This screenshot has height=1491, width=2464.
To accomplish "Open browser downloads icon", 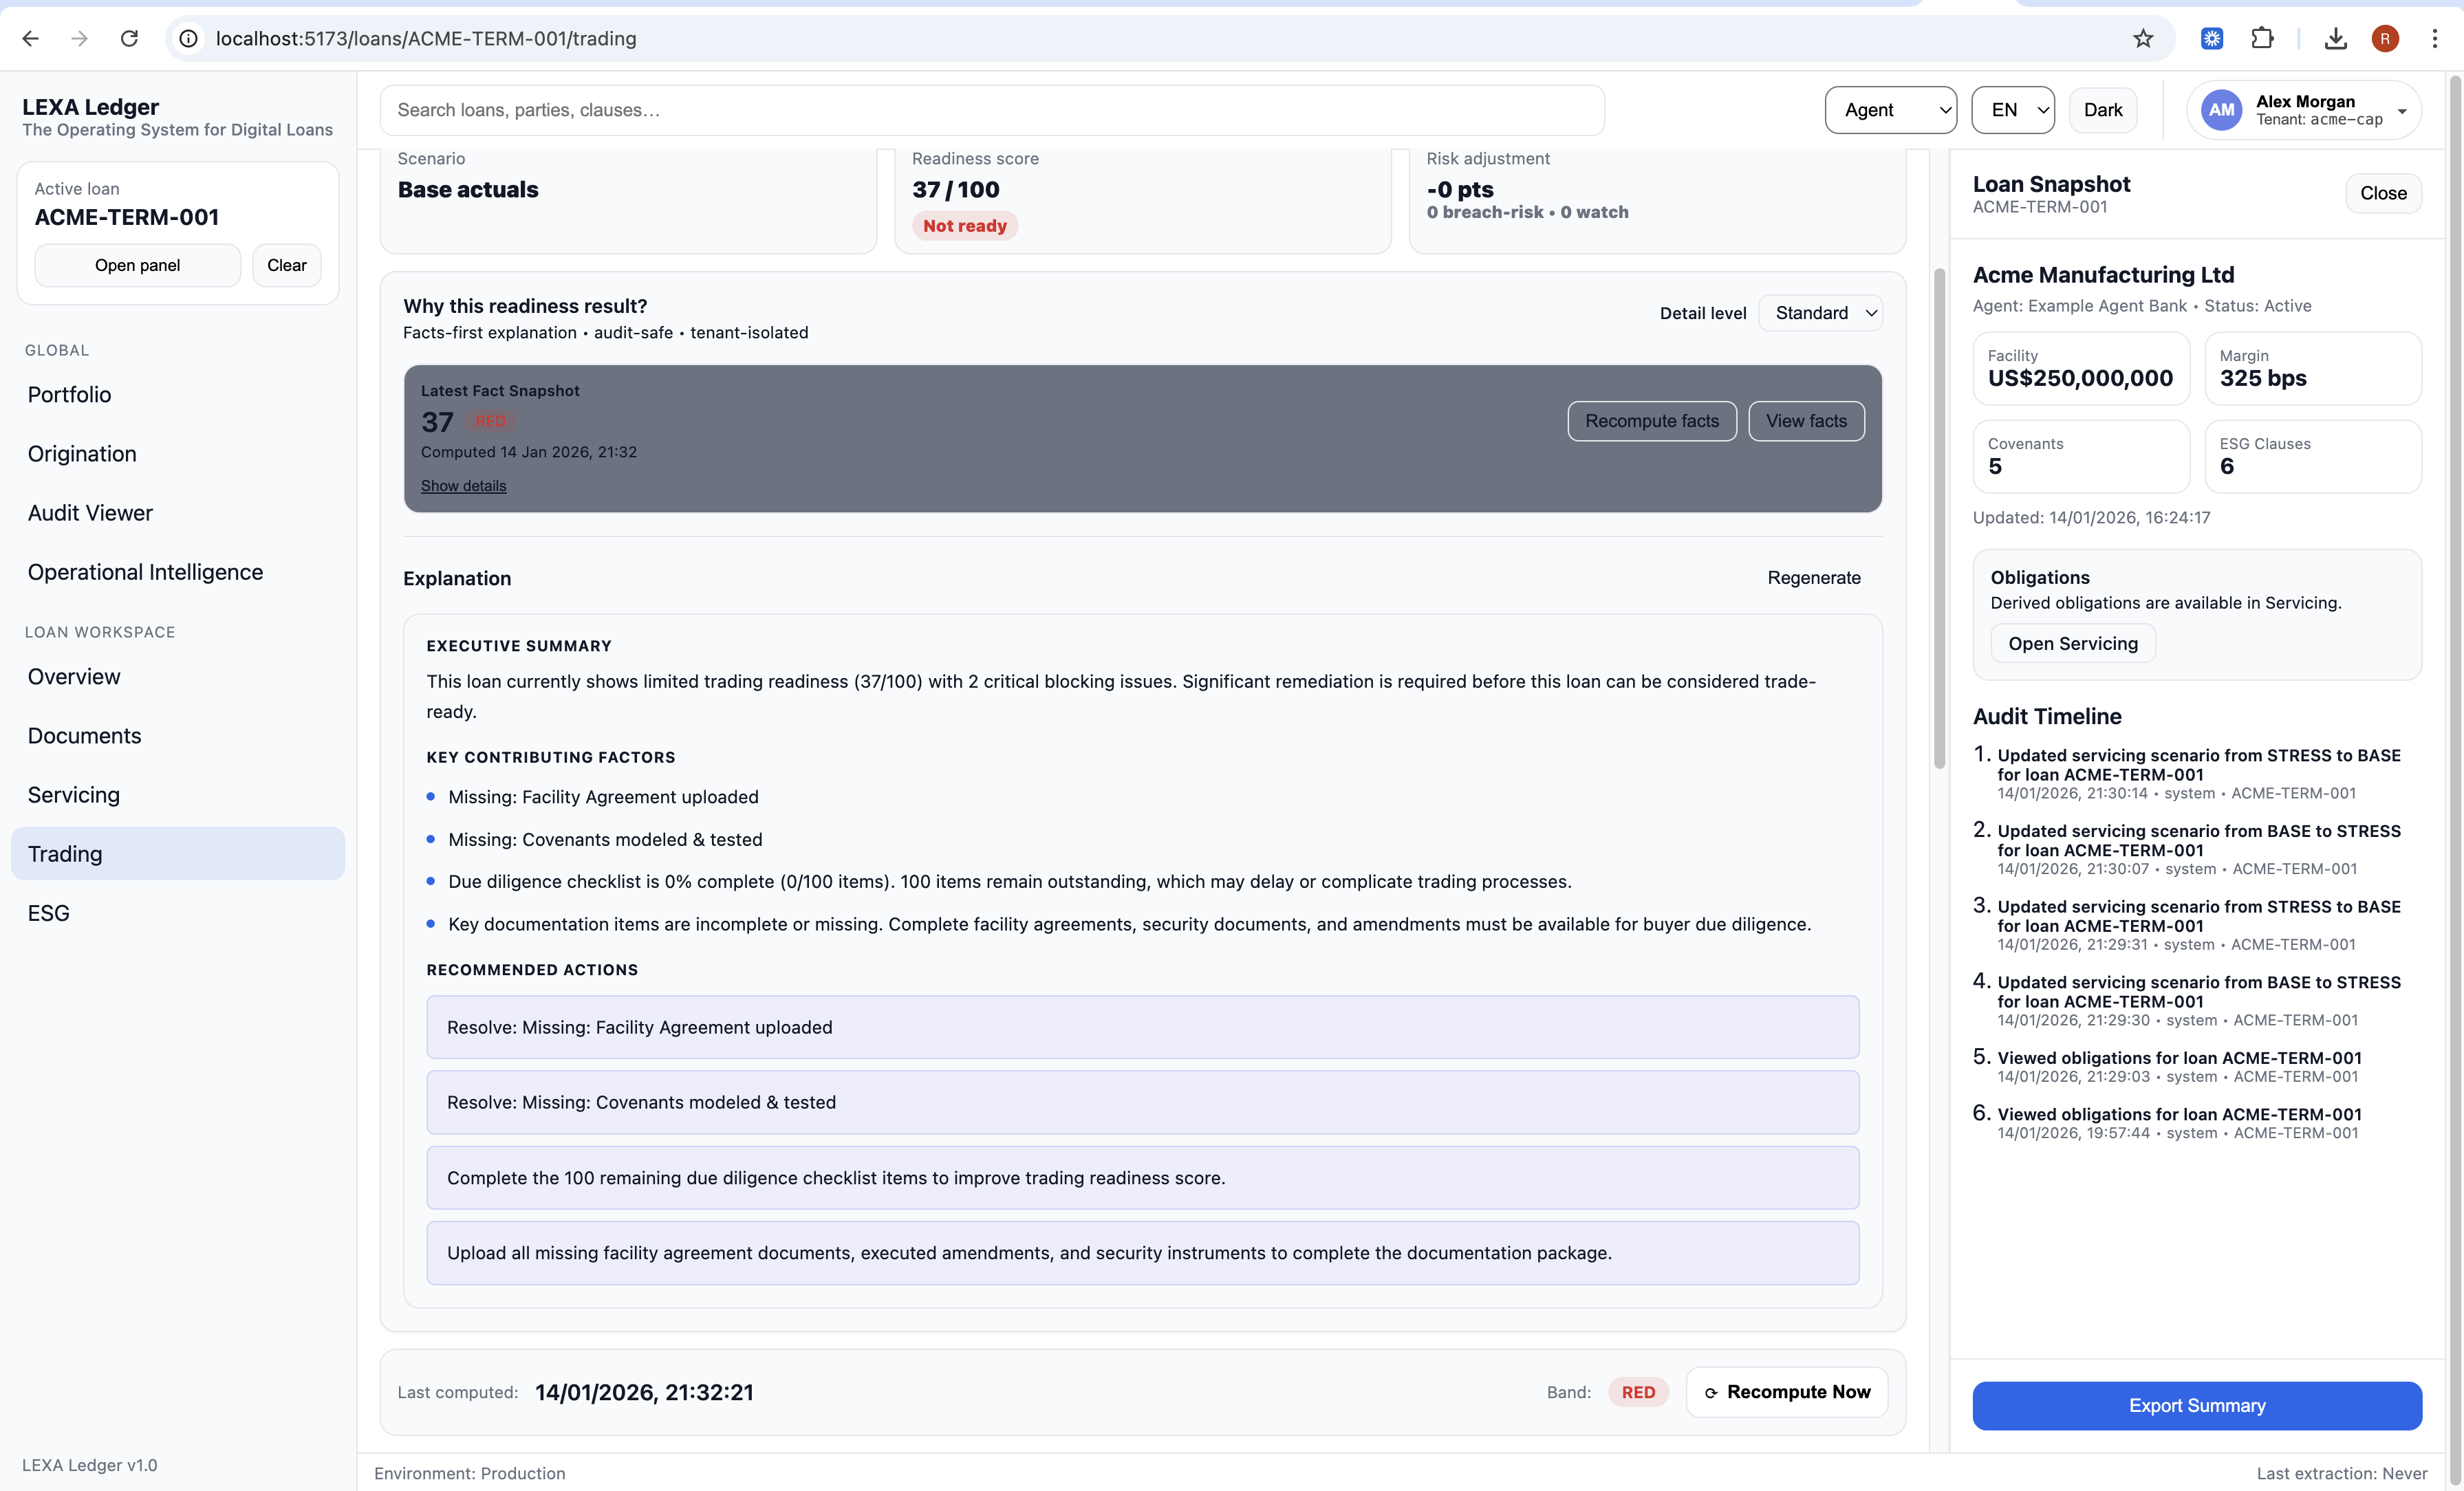I will [2335, 38].
